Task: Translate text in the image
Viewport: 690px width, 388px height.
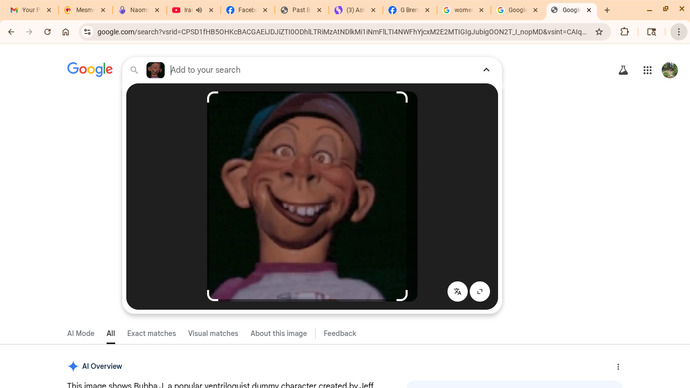Action: point(457,291)
